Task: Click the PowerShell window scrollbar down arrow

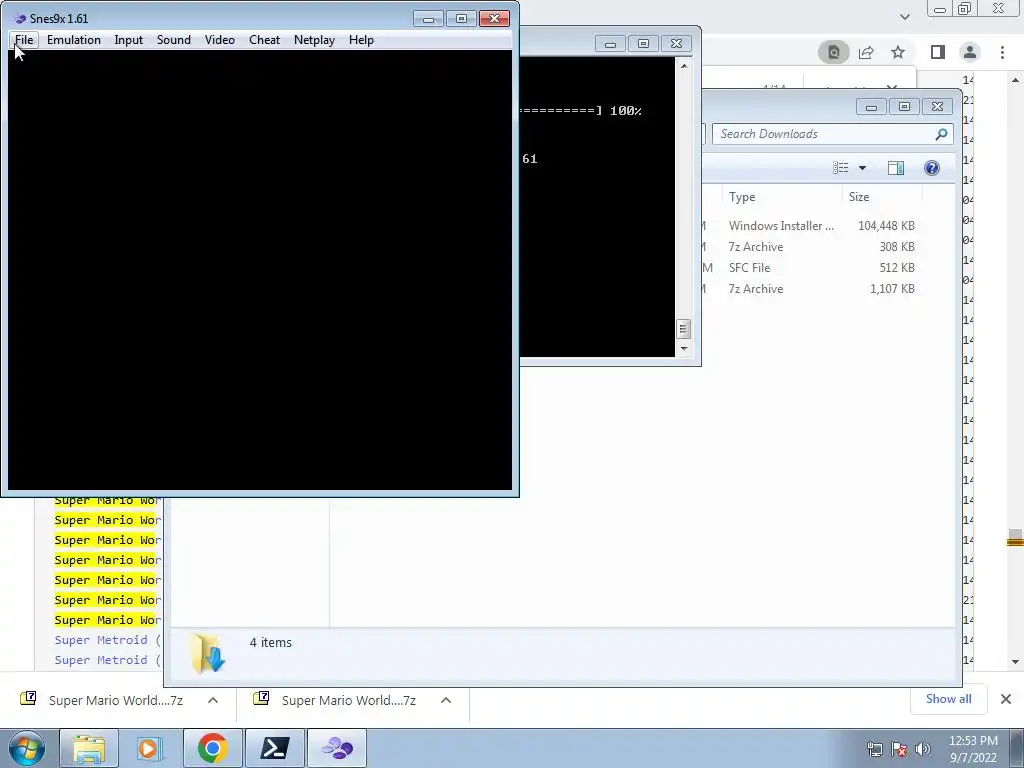Action: pos(684,349)
